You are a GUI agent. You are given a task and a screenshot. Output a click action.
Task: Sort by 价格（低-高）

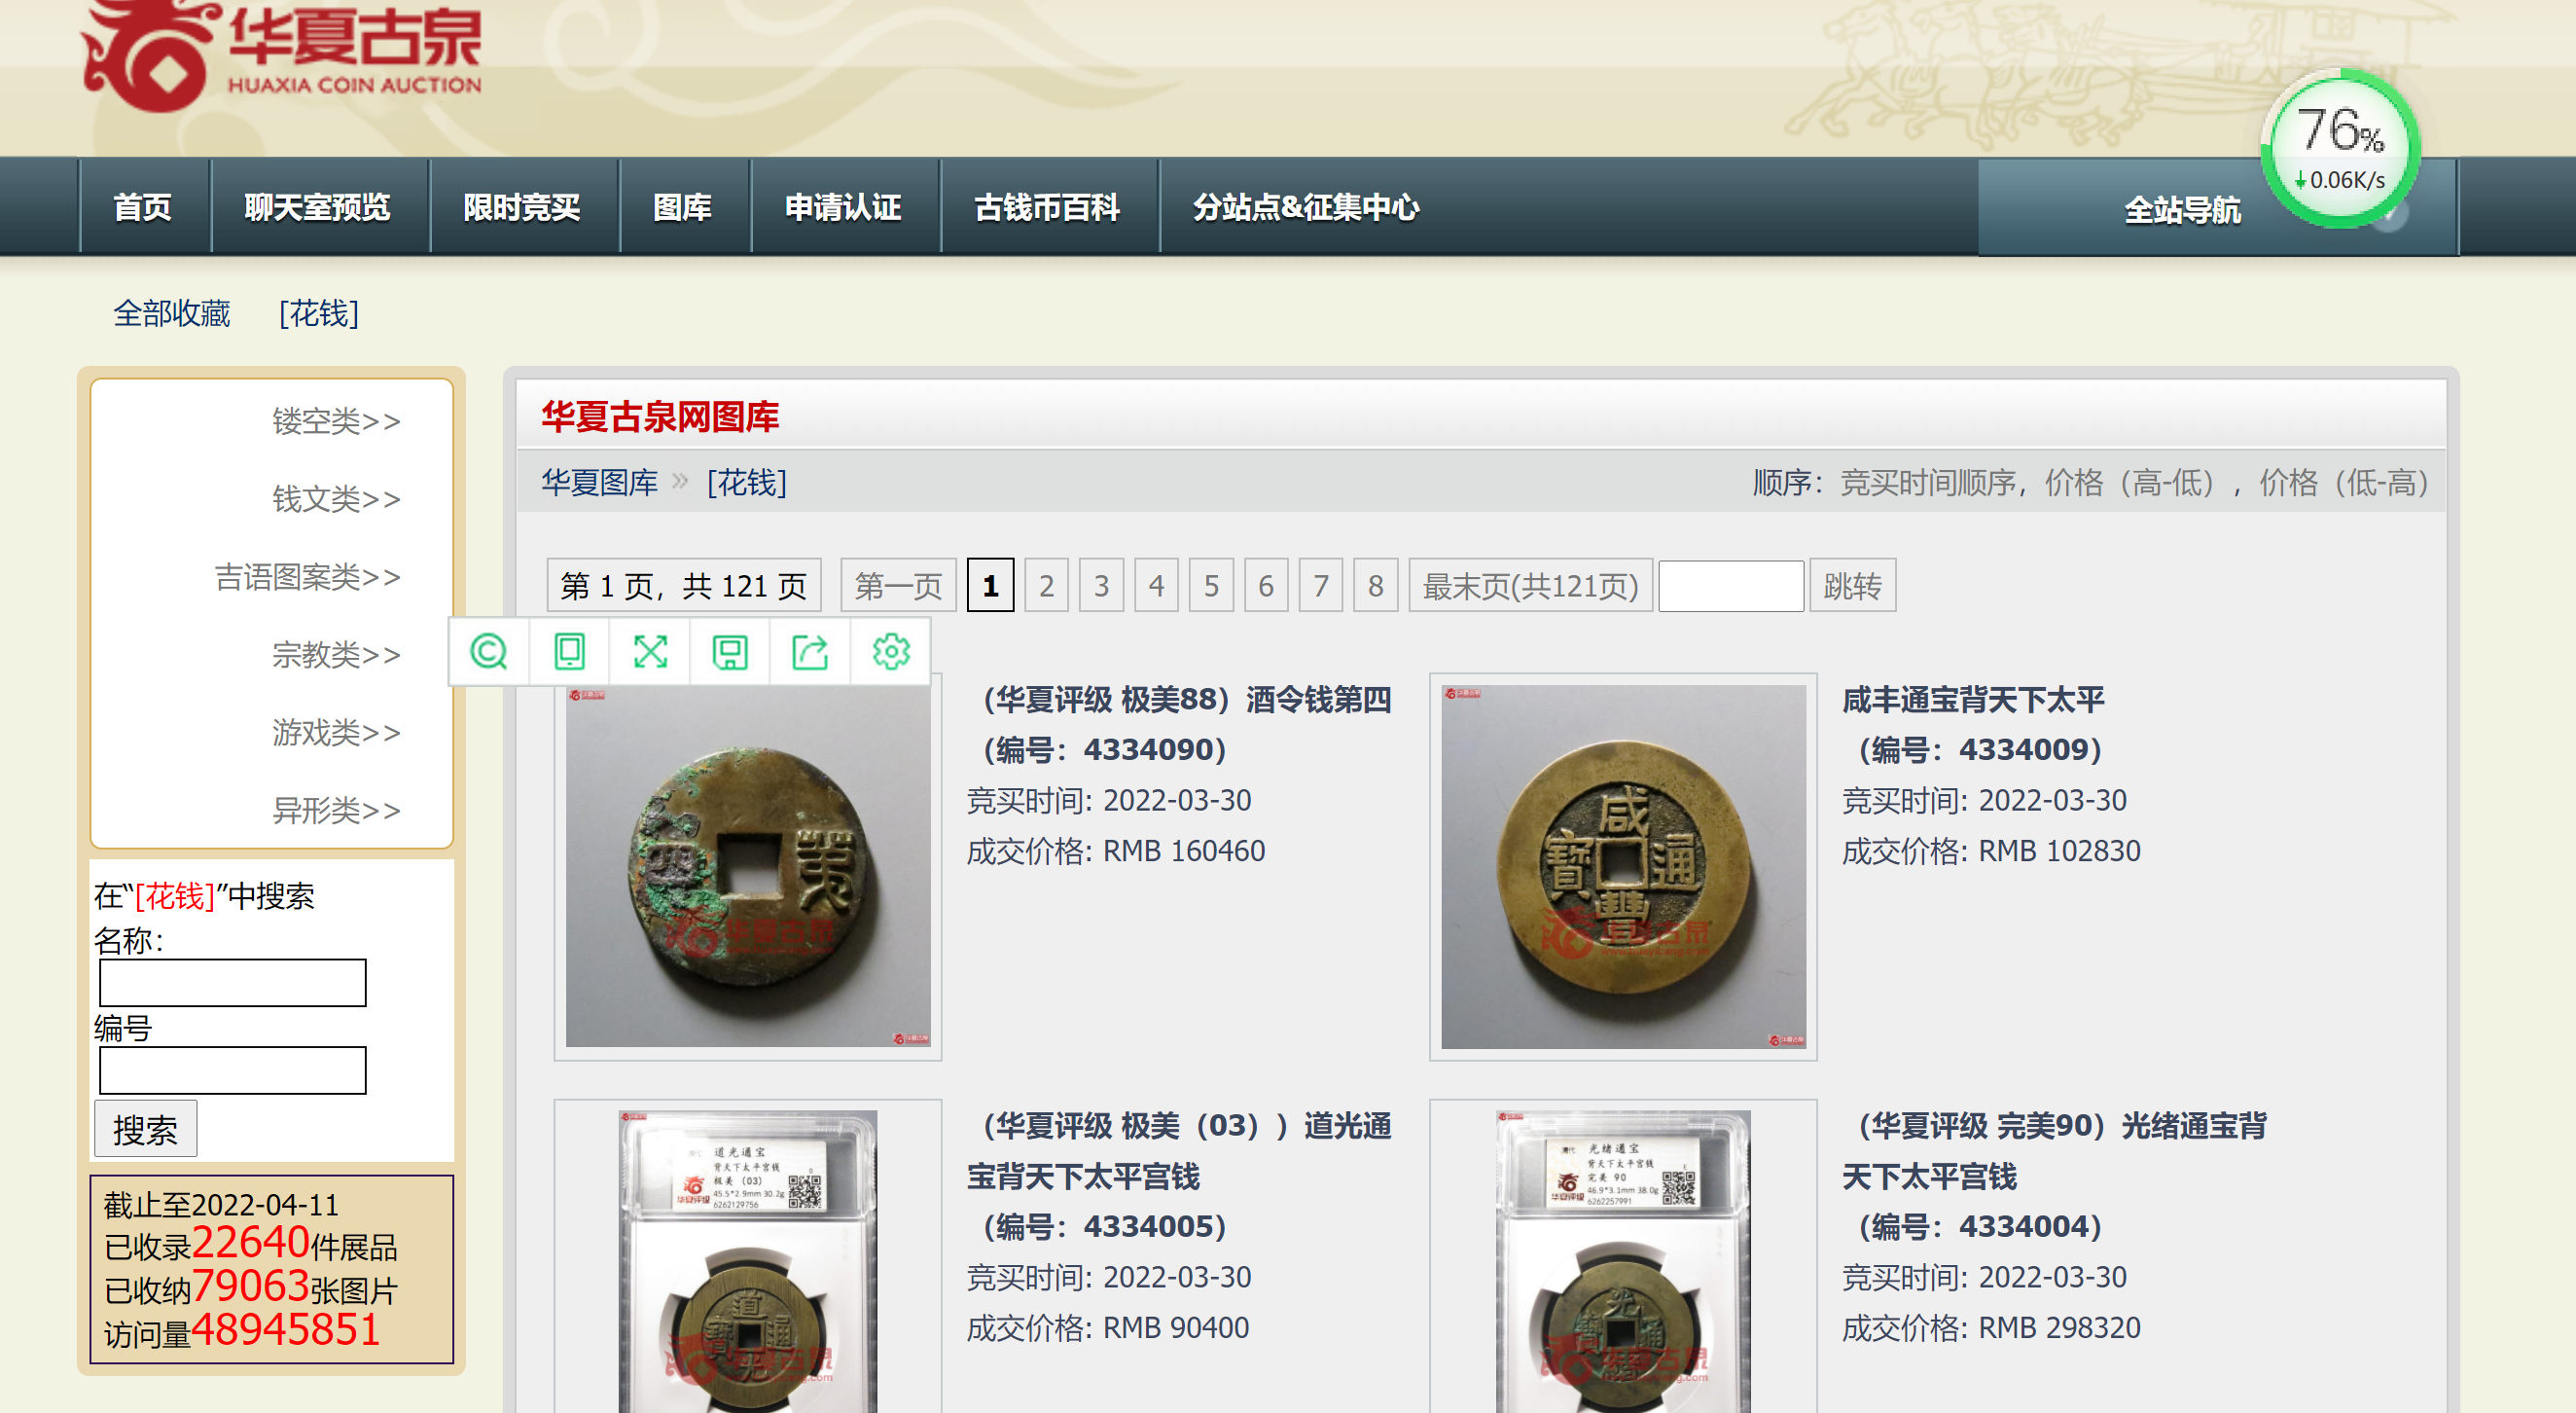[2346, 483]
